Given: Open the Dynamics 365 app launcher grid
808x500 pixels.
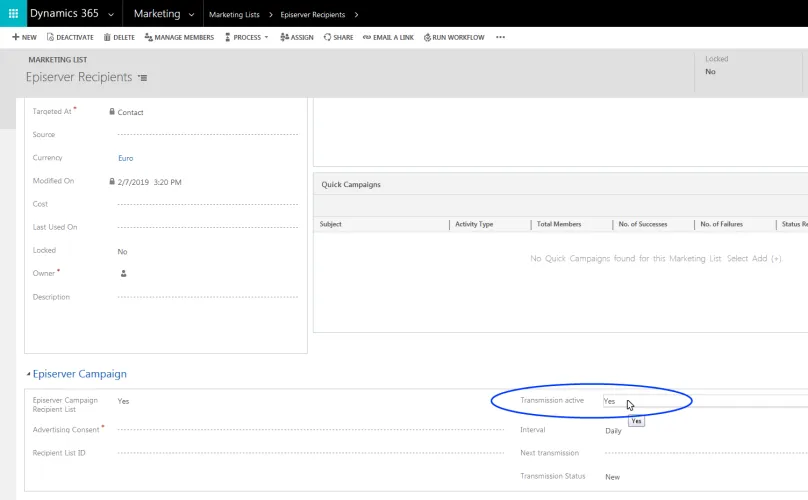Looking at the screenshot, I should (x=13, y=13).
